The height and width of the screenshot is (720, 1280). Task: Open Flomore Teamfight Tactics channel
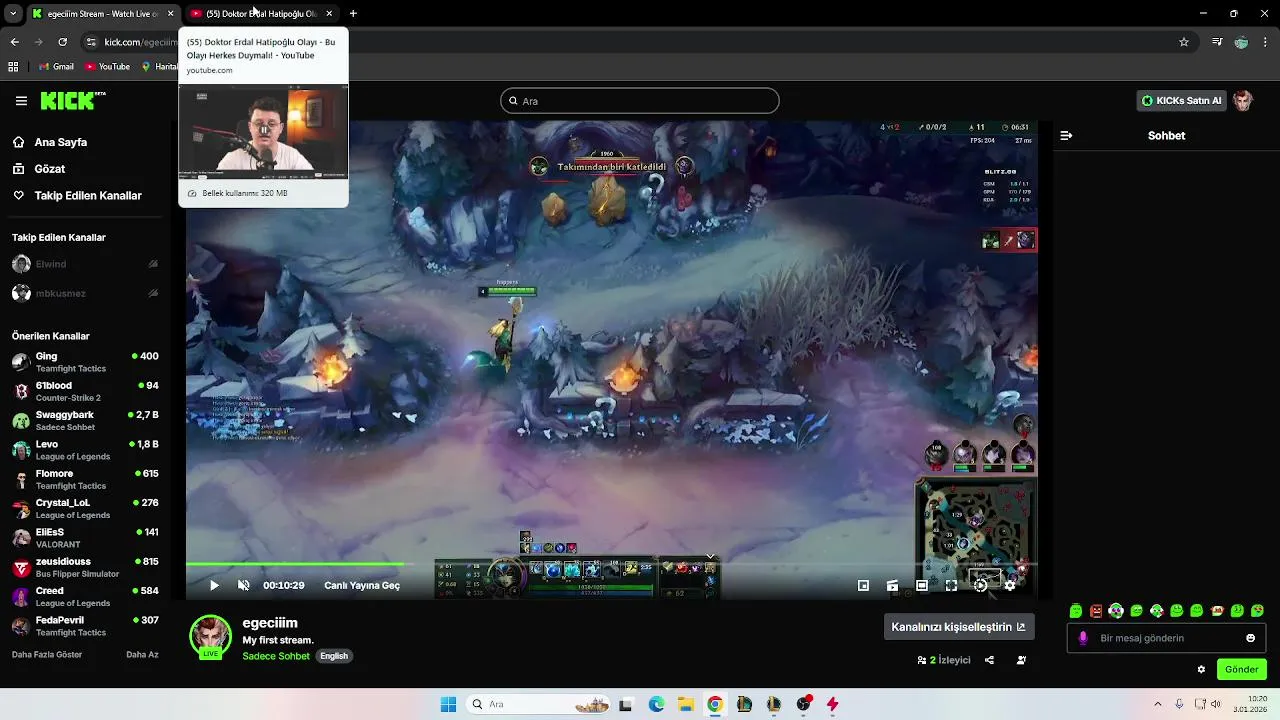(85, 479)
